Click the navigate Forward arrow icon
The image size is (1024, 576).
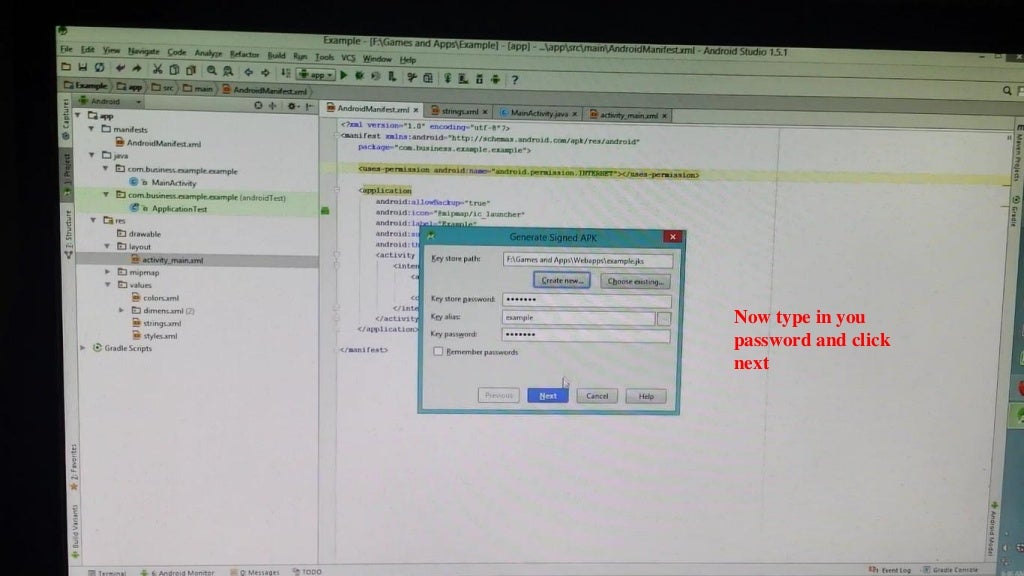pyautogui.click(x=265, y=72)
